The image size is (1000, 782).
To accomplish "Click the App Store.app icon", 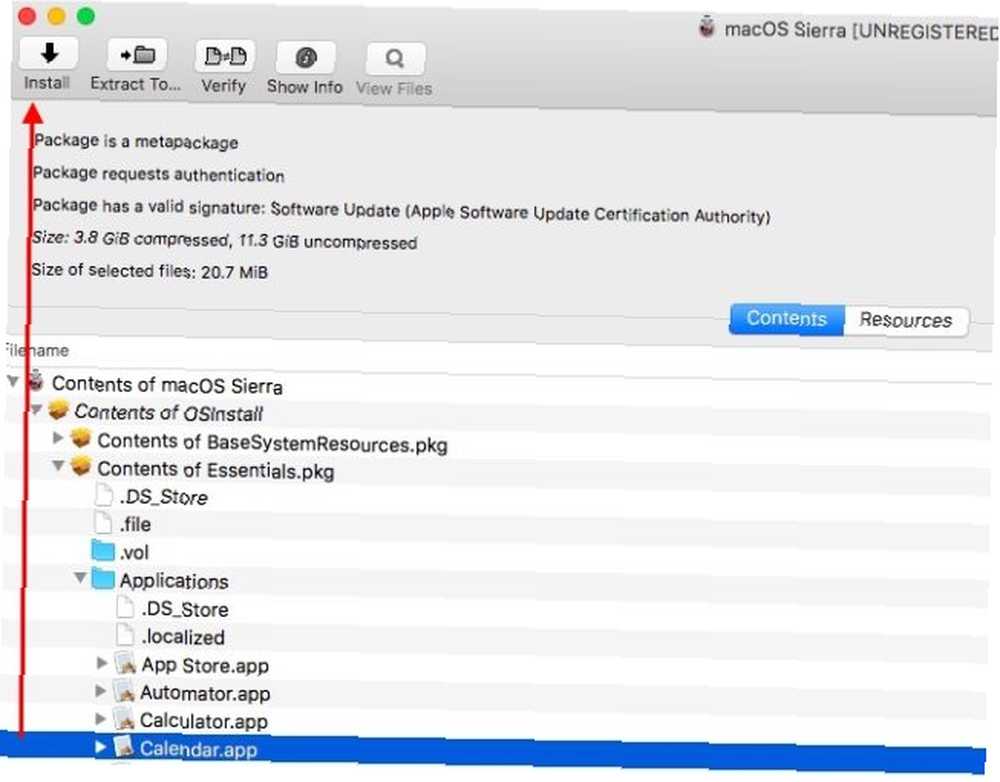I will (126, 663).
